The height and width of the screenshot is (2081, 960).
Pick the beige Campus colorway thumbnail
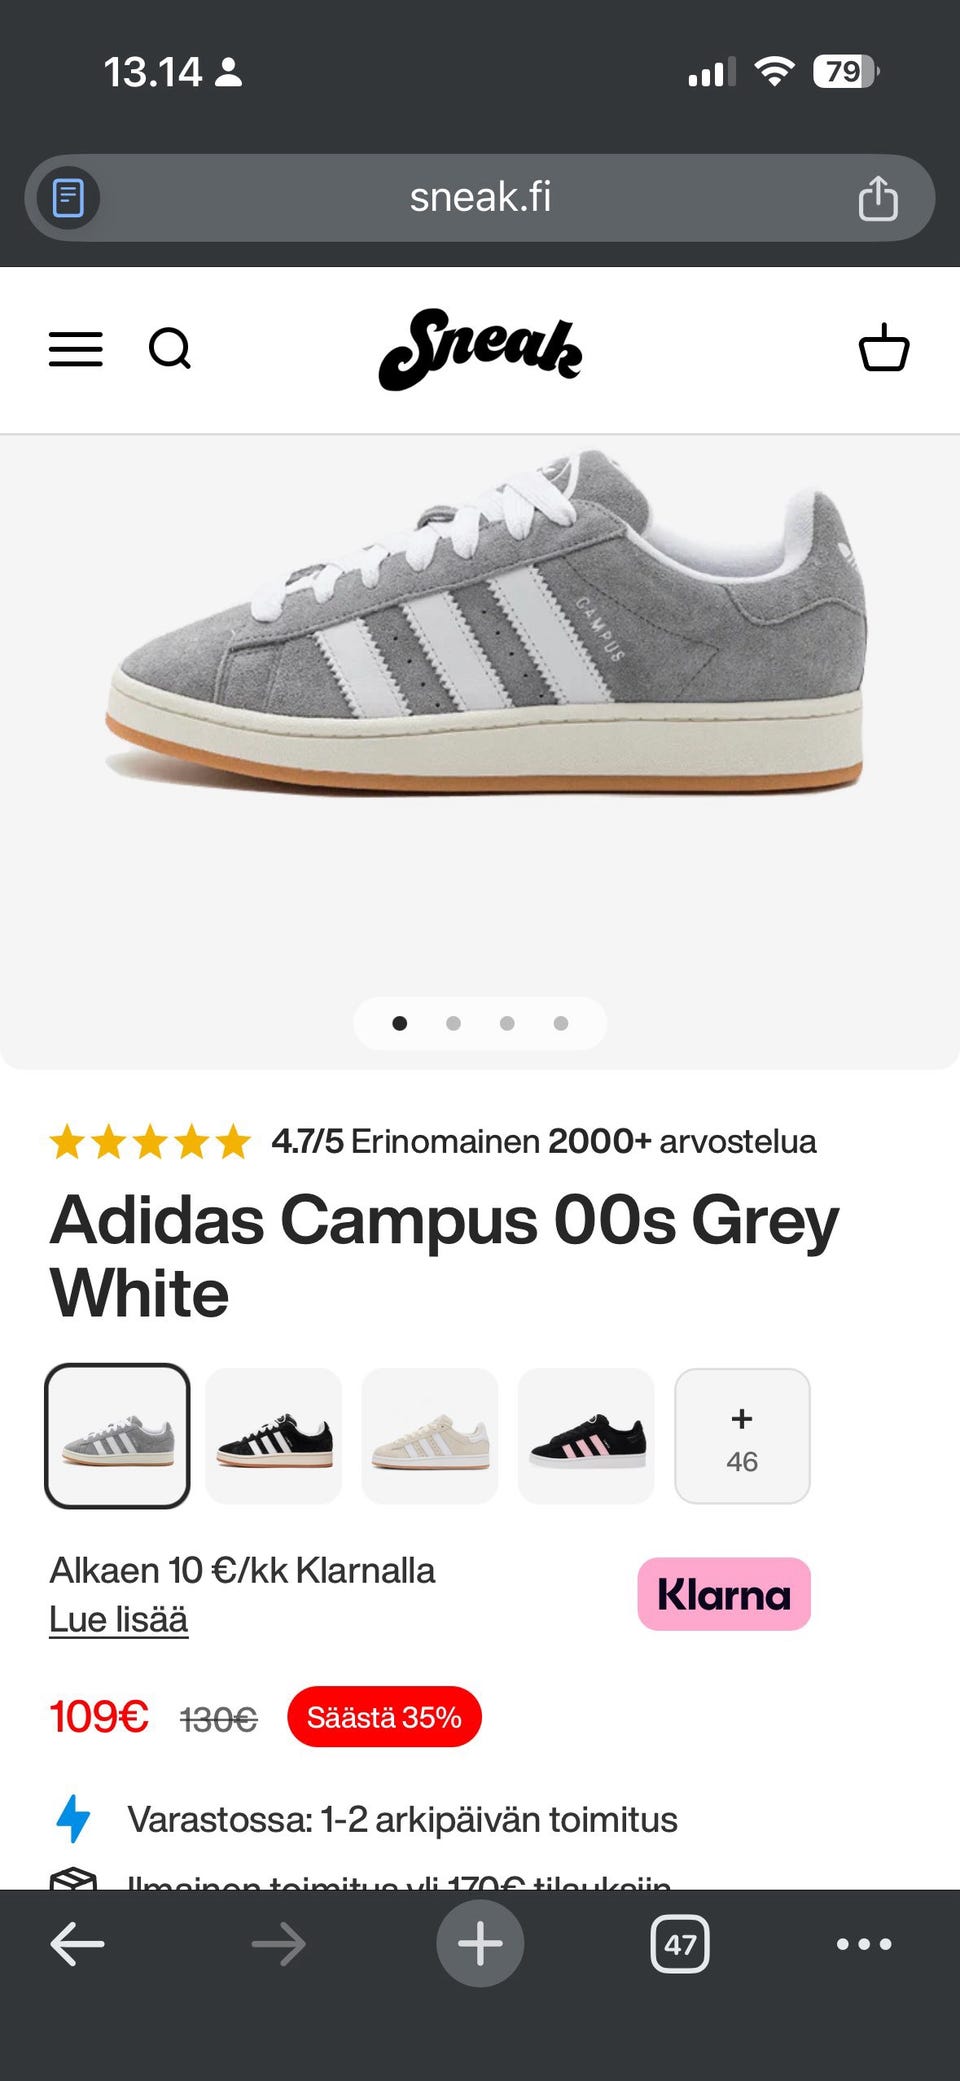coord(430,1436)
